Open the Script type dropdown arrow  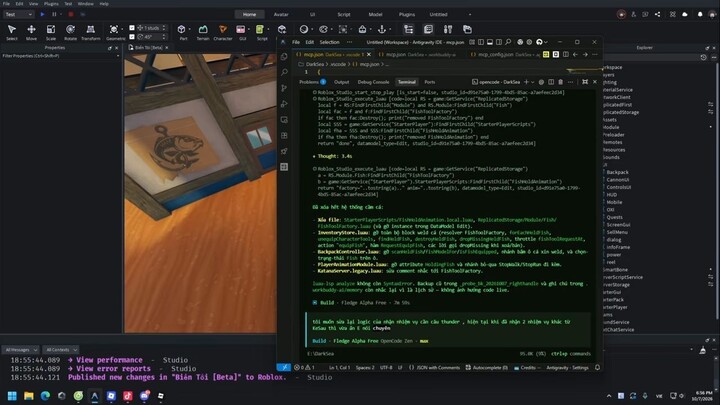pyautogui.click(x=268, y=30)
